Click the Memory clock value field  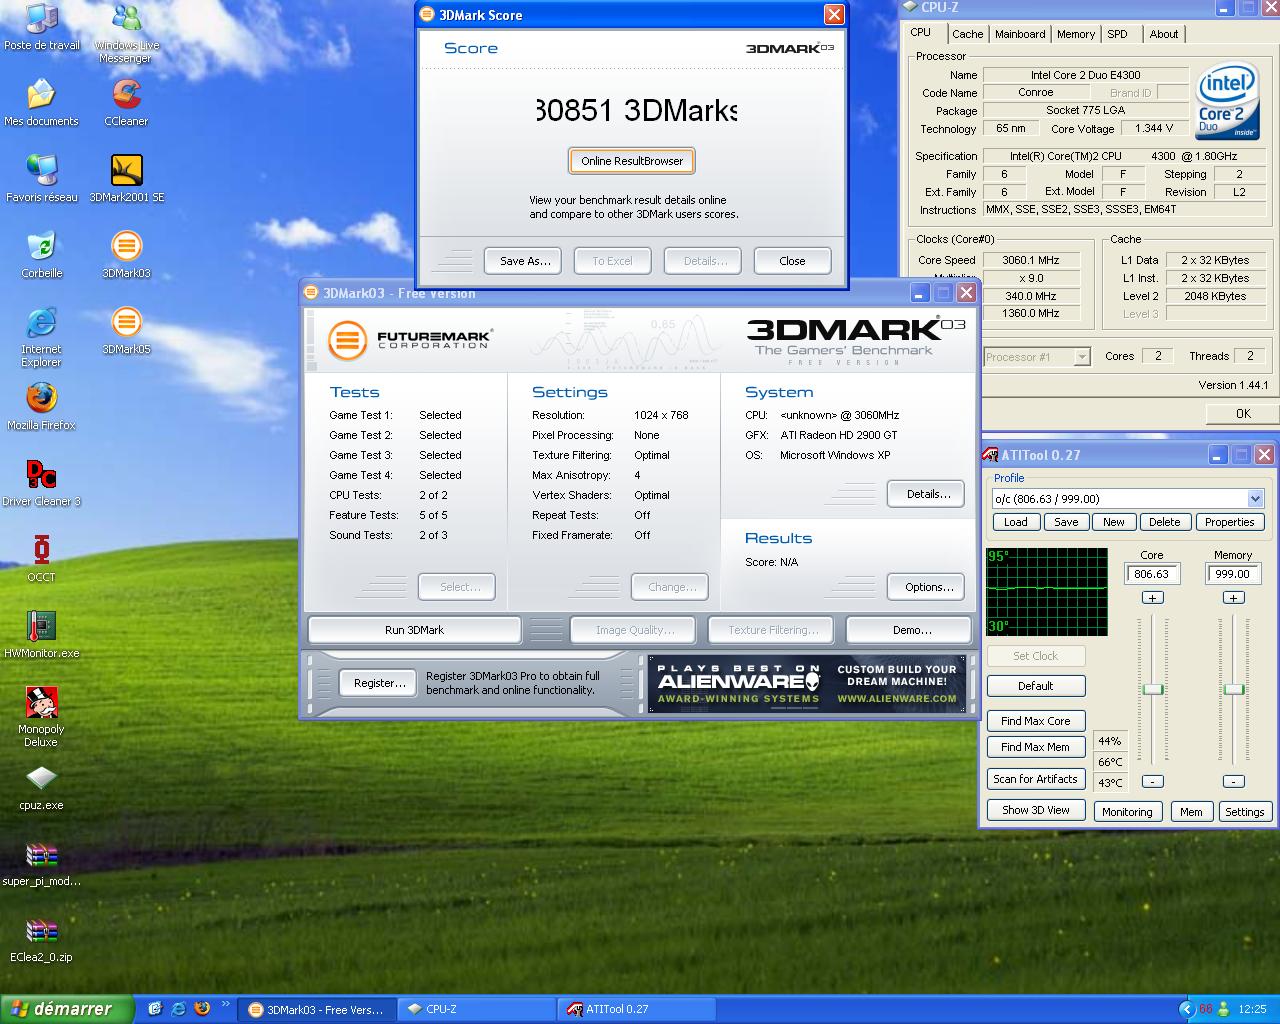pyautogui.click(x=1233, y=574)
